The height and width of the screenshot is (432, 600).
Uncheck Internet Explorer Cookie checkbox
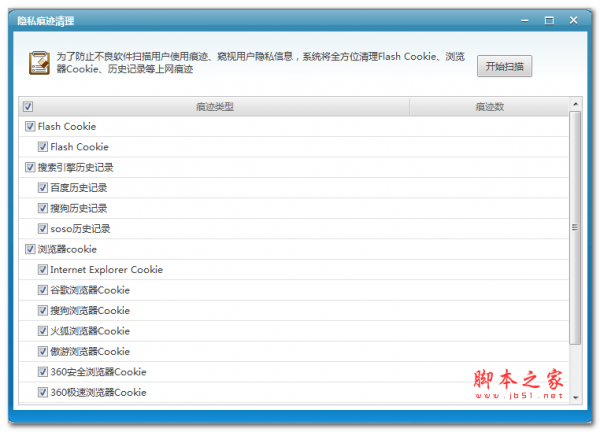pyautogui.click(x=42, y=269)
